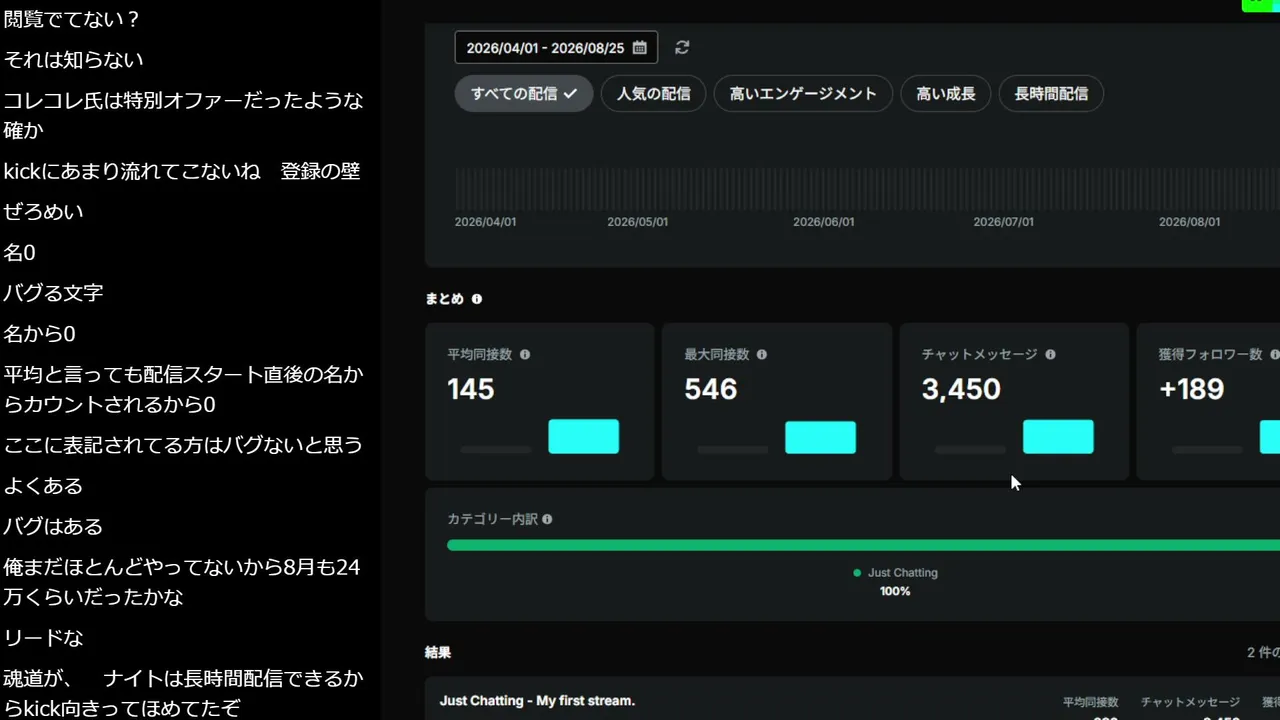Open the calendar icon in date range field
Screen dimensions: 1280x720
pos(640,48)
